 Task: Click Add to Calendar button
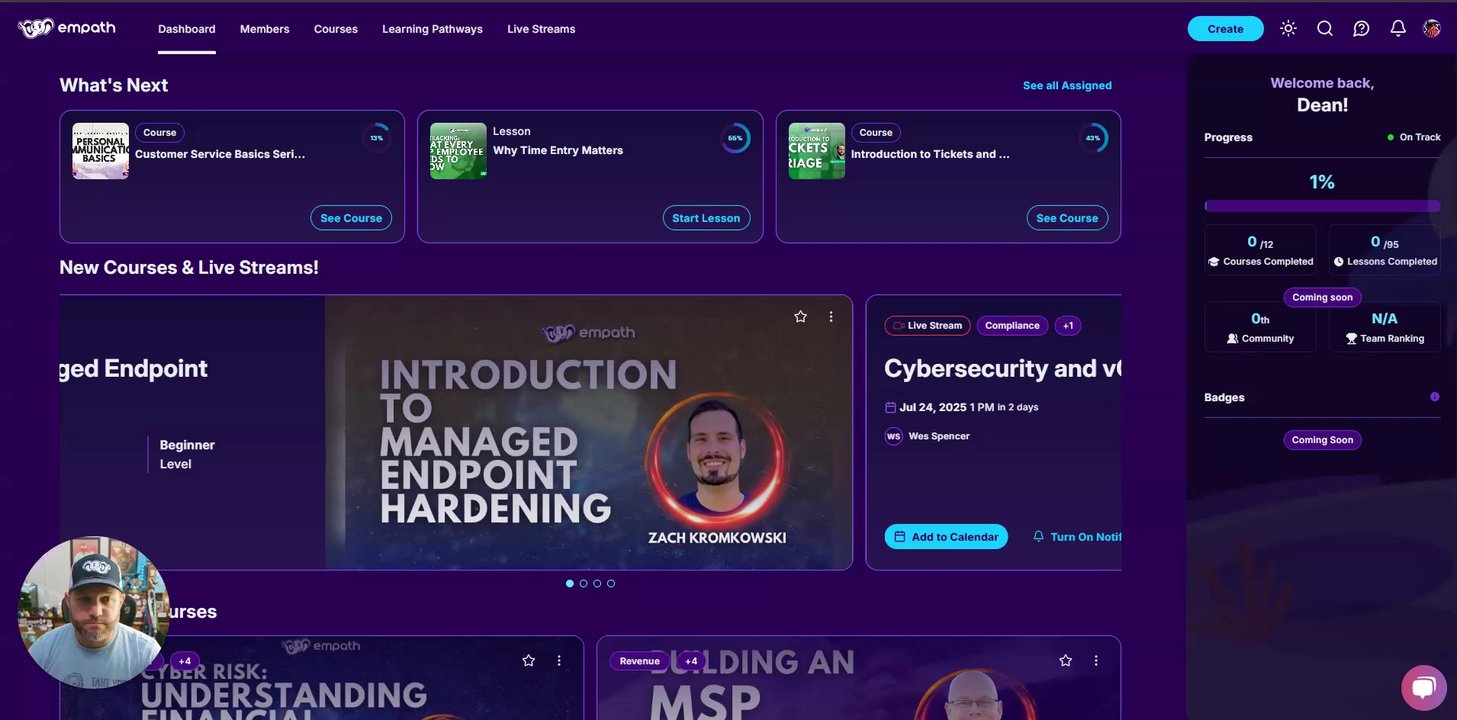946,537
